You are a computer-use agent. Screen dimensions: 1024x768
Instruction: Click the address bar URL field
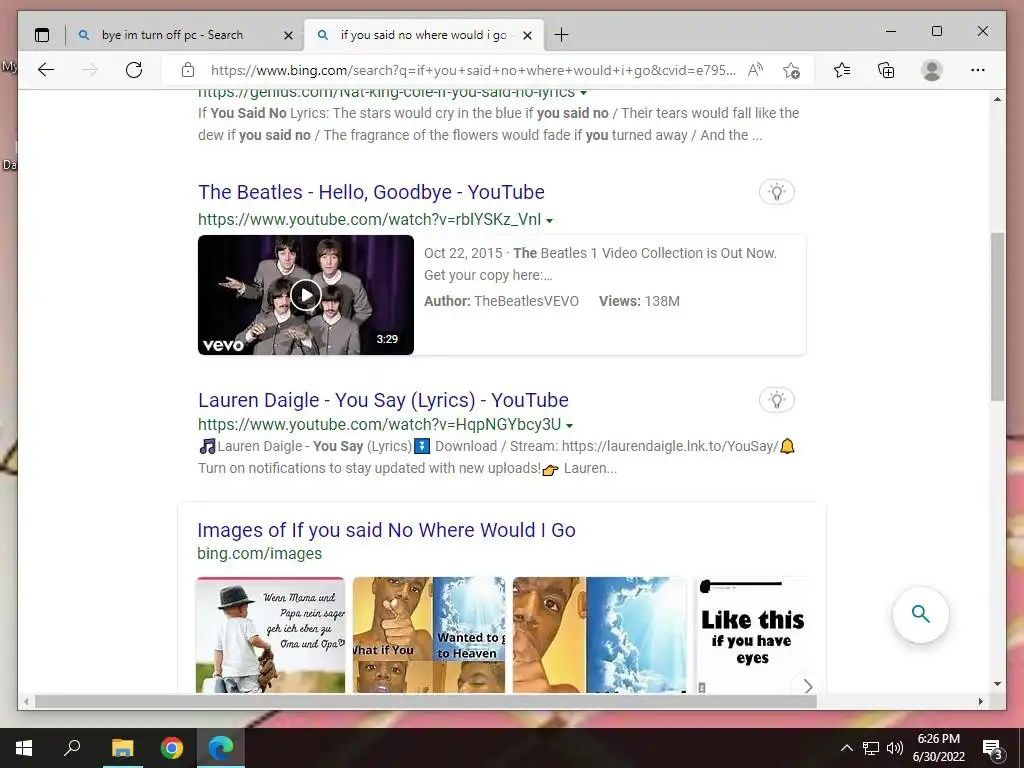[x=473, y=70]
